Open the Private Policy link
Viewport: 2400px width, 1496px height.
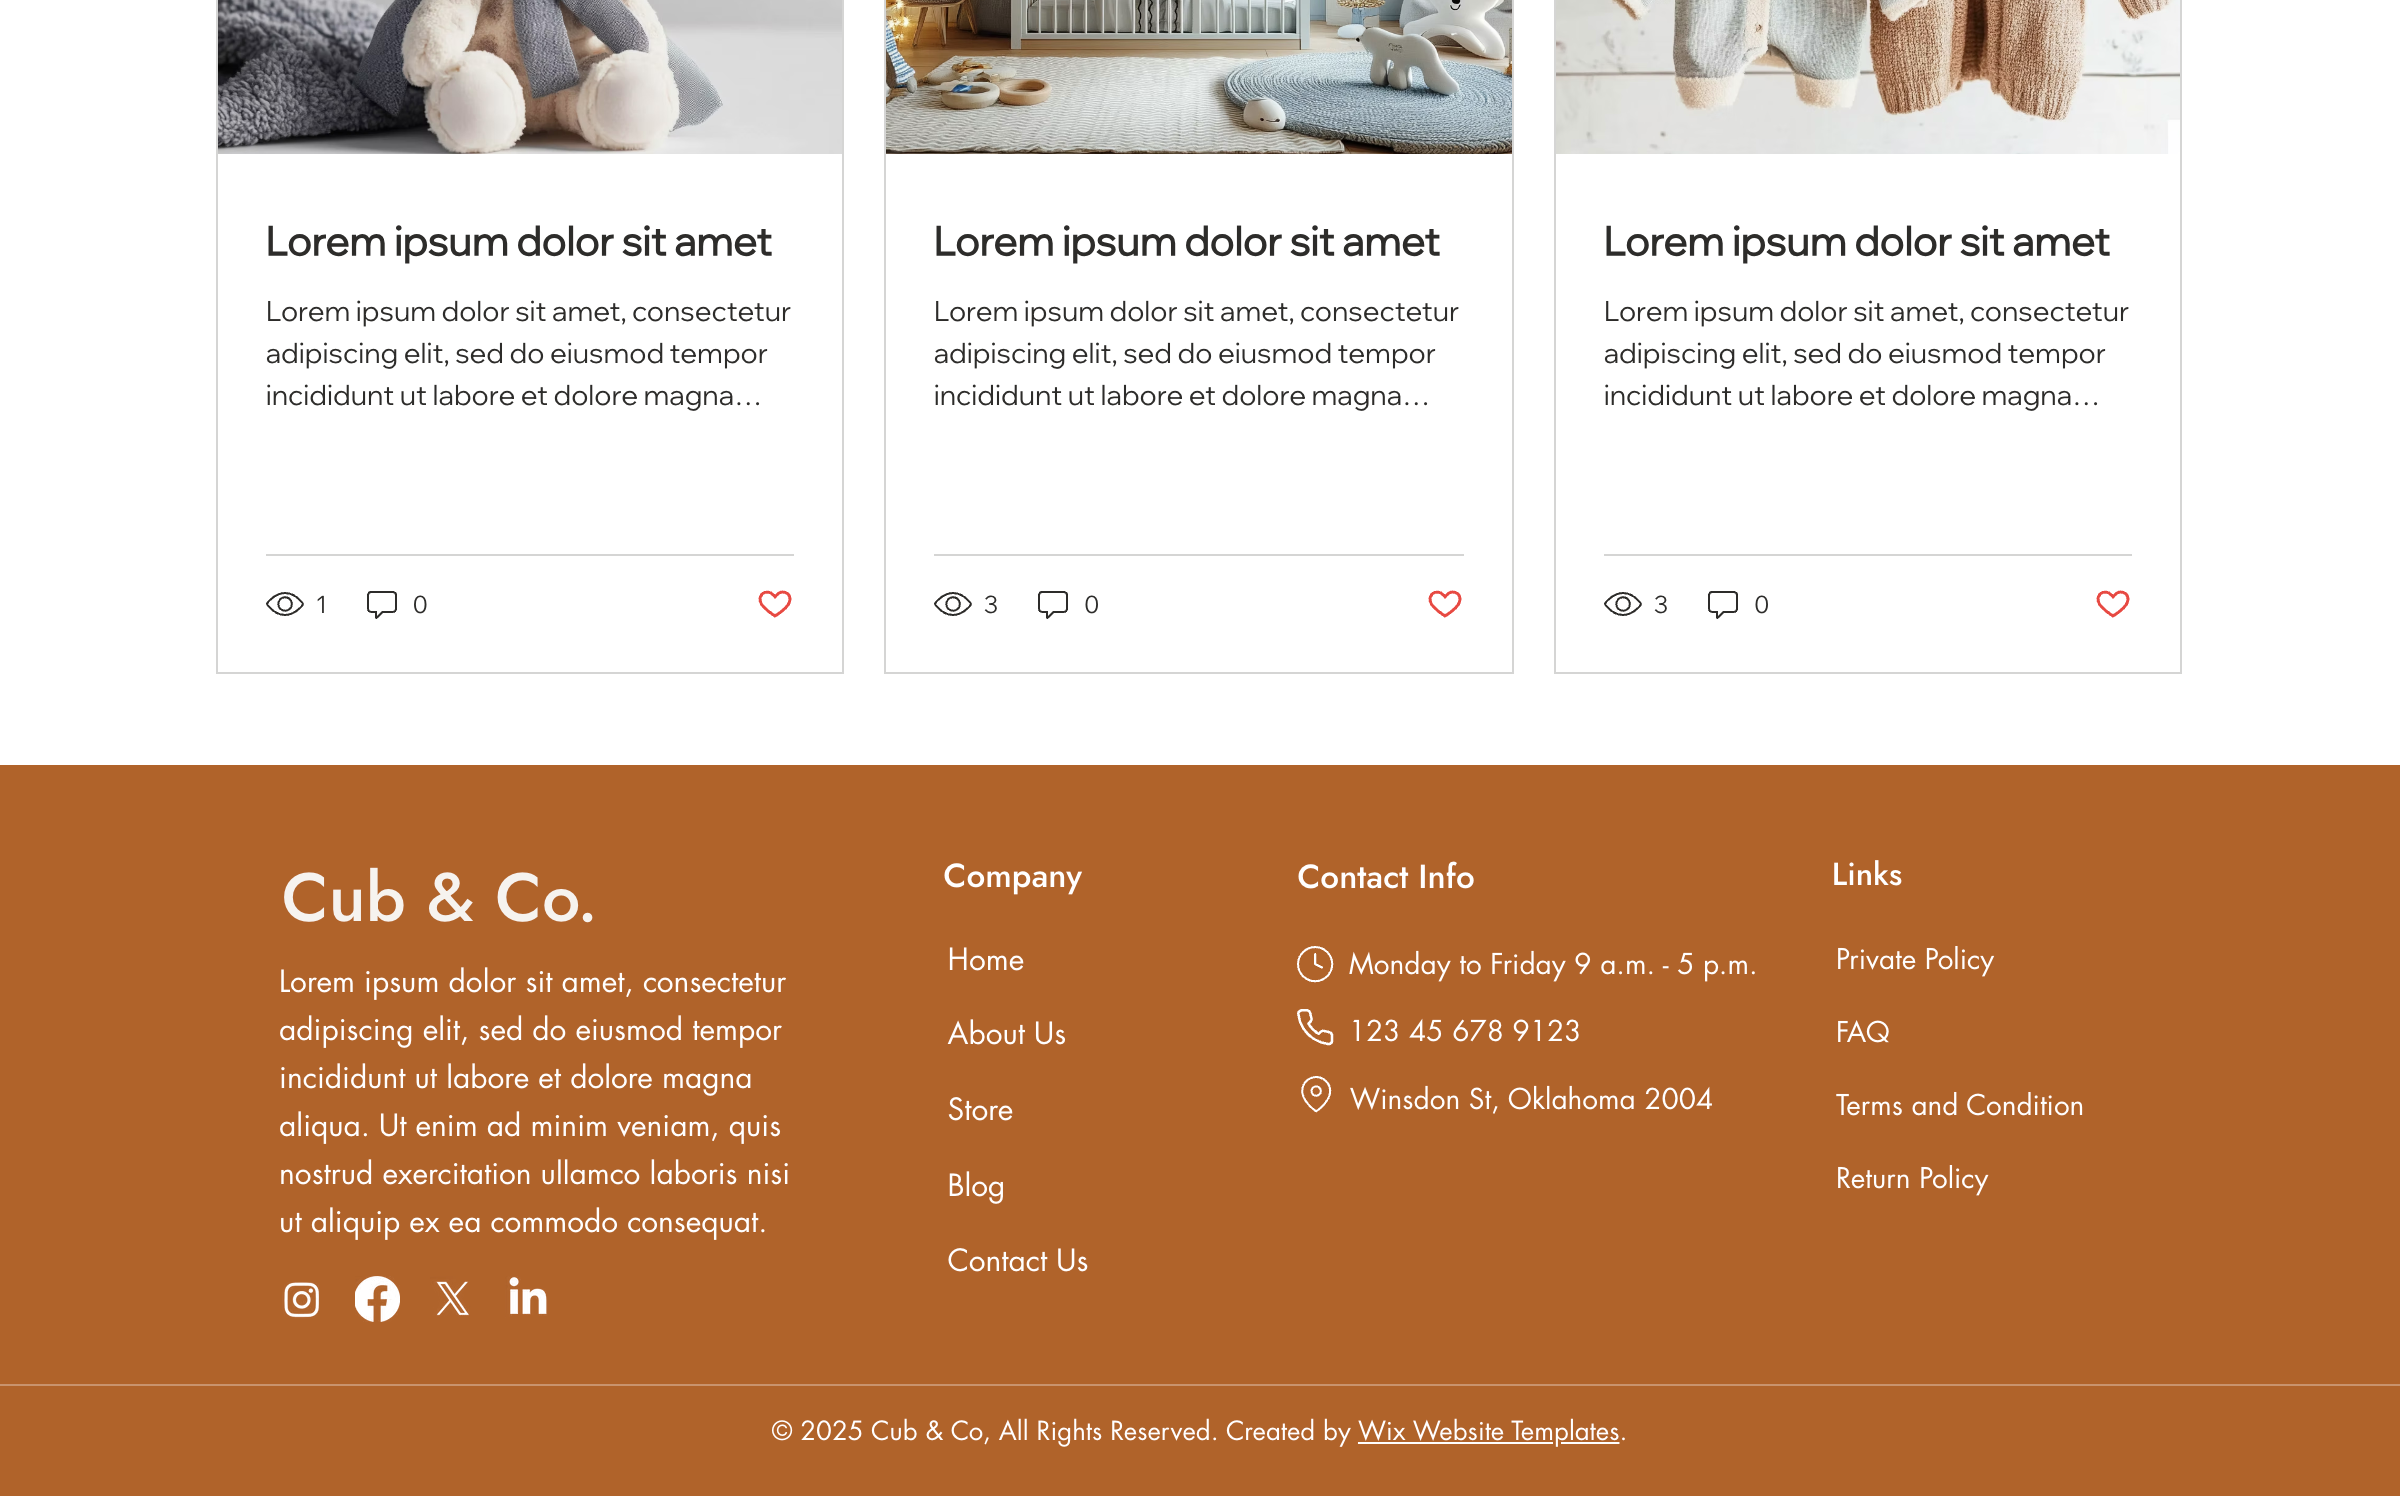point(1914,960)
